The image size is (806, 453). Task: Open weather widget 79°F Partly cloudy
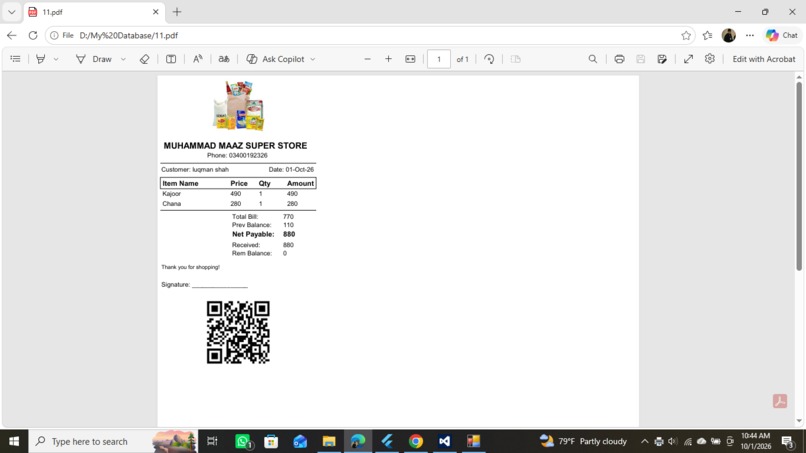click(x=583, y=441)
